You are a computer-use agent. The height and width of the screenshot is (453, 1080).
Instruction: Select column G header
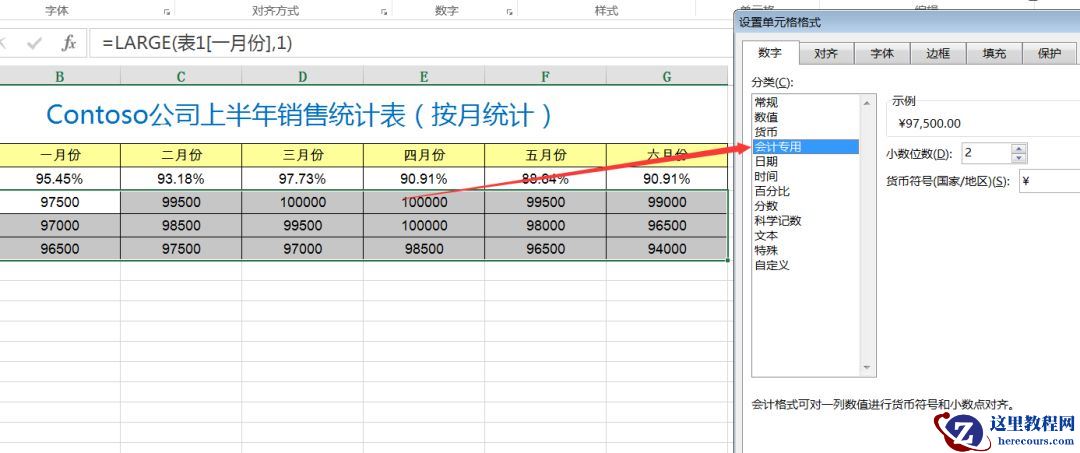667,76
